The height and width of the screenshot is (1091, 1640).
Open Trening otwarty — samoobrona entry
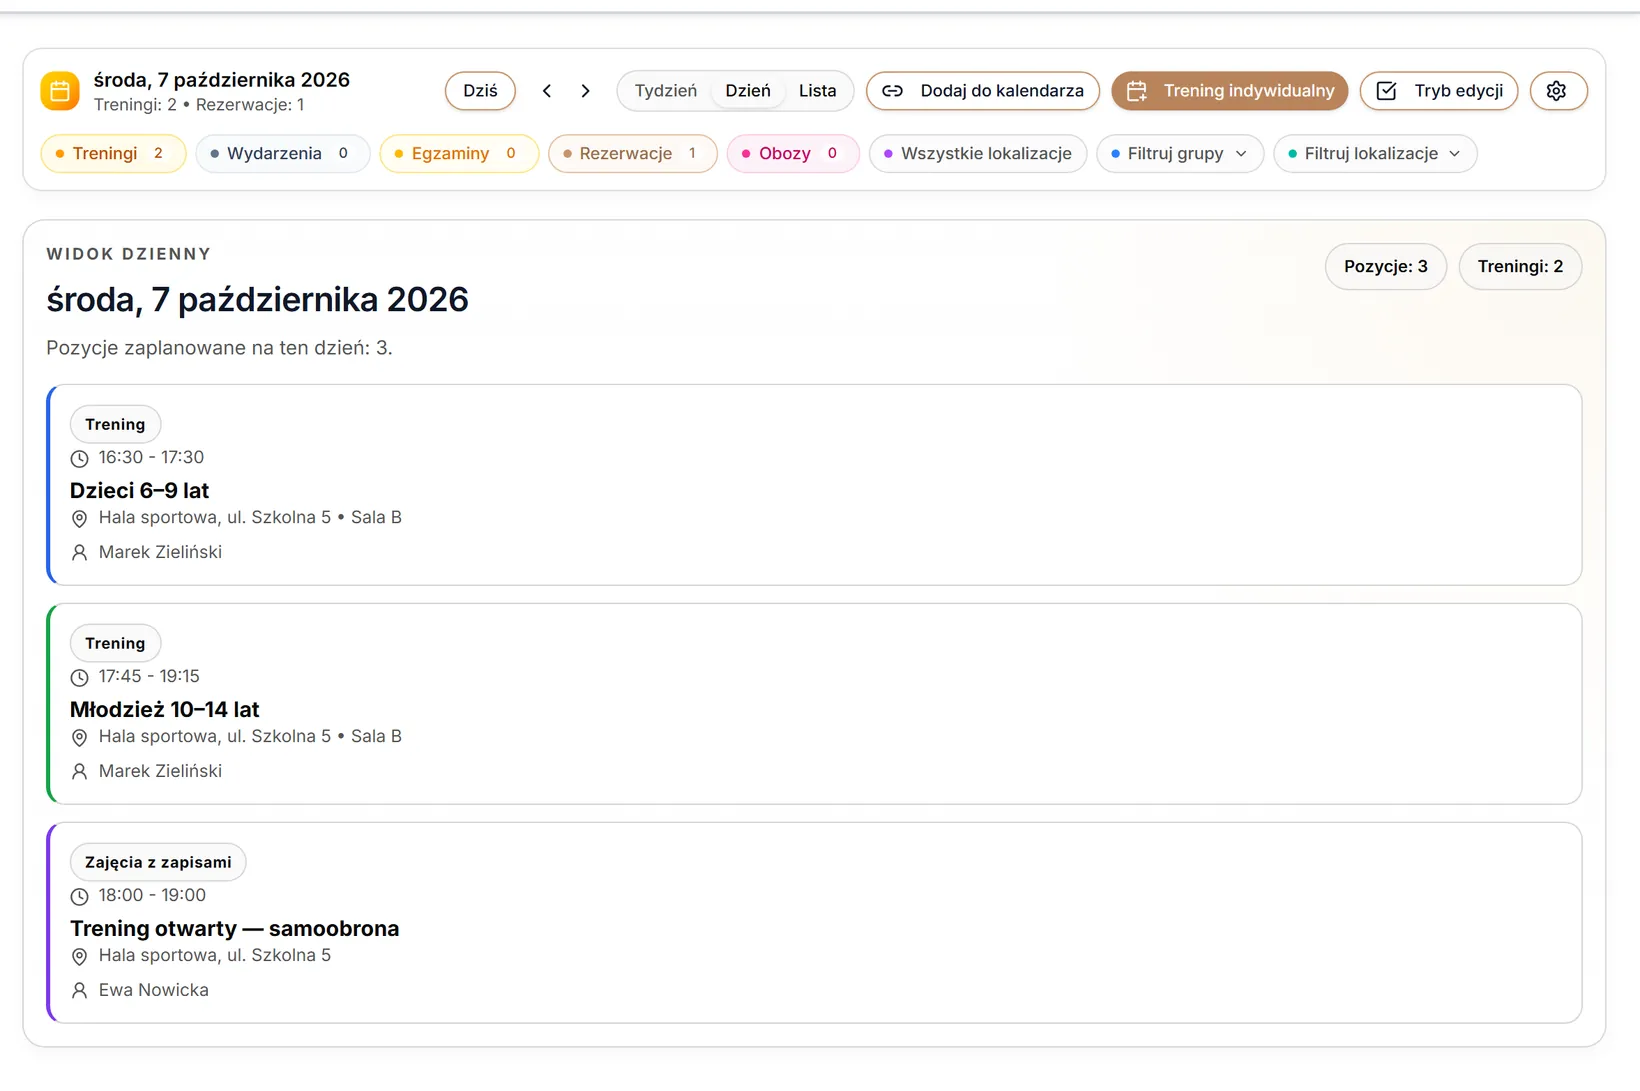click(814, 923)
